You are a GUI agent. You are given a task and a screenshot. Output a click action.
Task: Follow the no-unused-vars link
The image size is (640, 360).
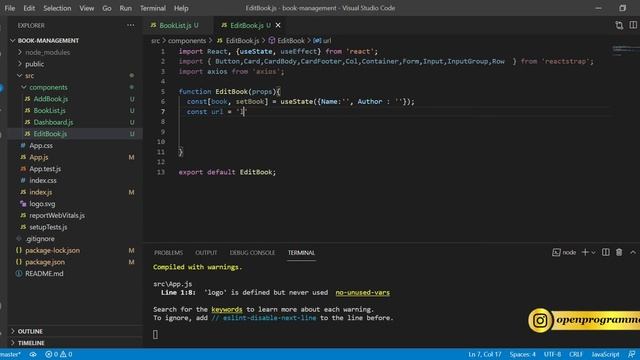[x=362, y=292]
